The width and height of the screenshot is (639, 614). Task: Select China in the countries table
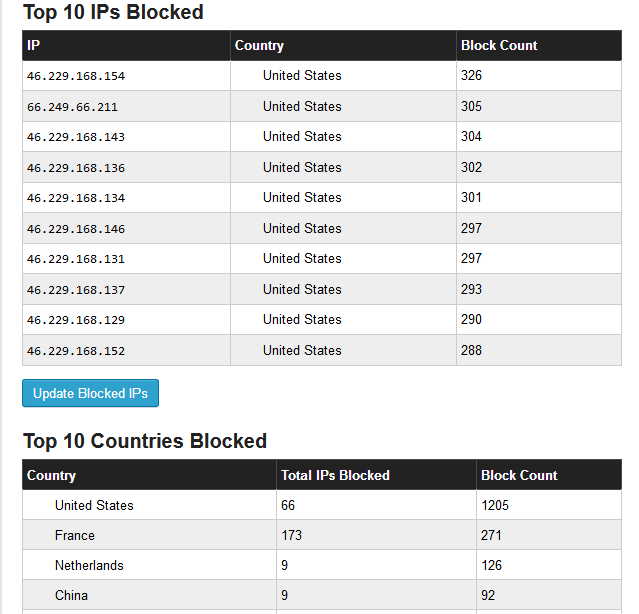(71, 595)
